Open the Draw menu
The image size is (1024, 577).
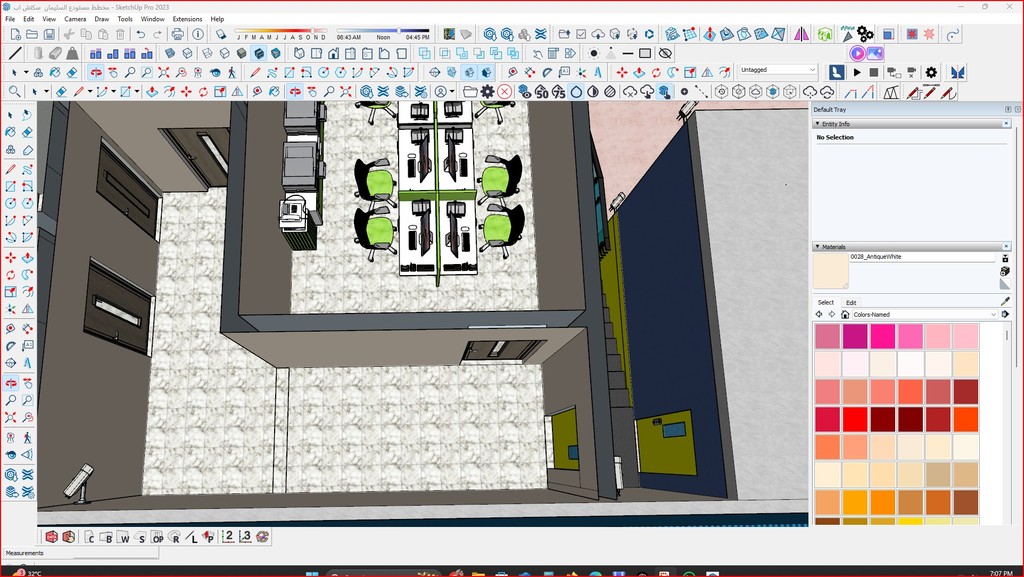click(102, 19)
